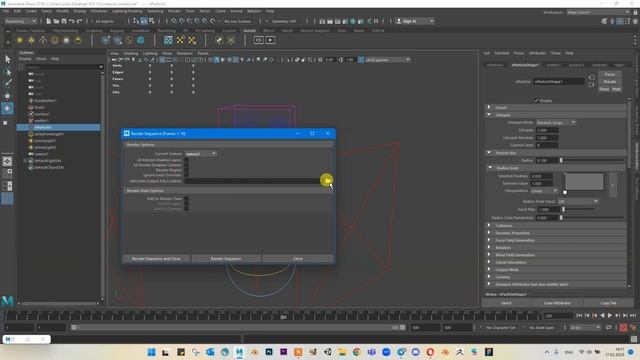Image resolution: width=640 pixels, height=360 pixels.
Task: Click the IPR render play shelf icon
Action: pos(270,40)
